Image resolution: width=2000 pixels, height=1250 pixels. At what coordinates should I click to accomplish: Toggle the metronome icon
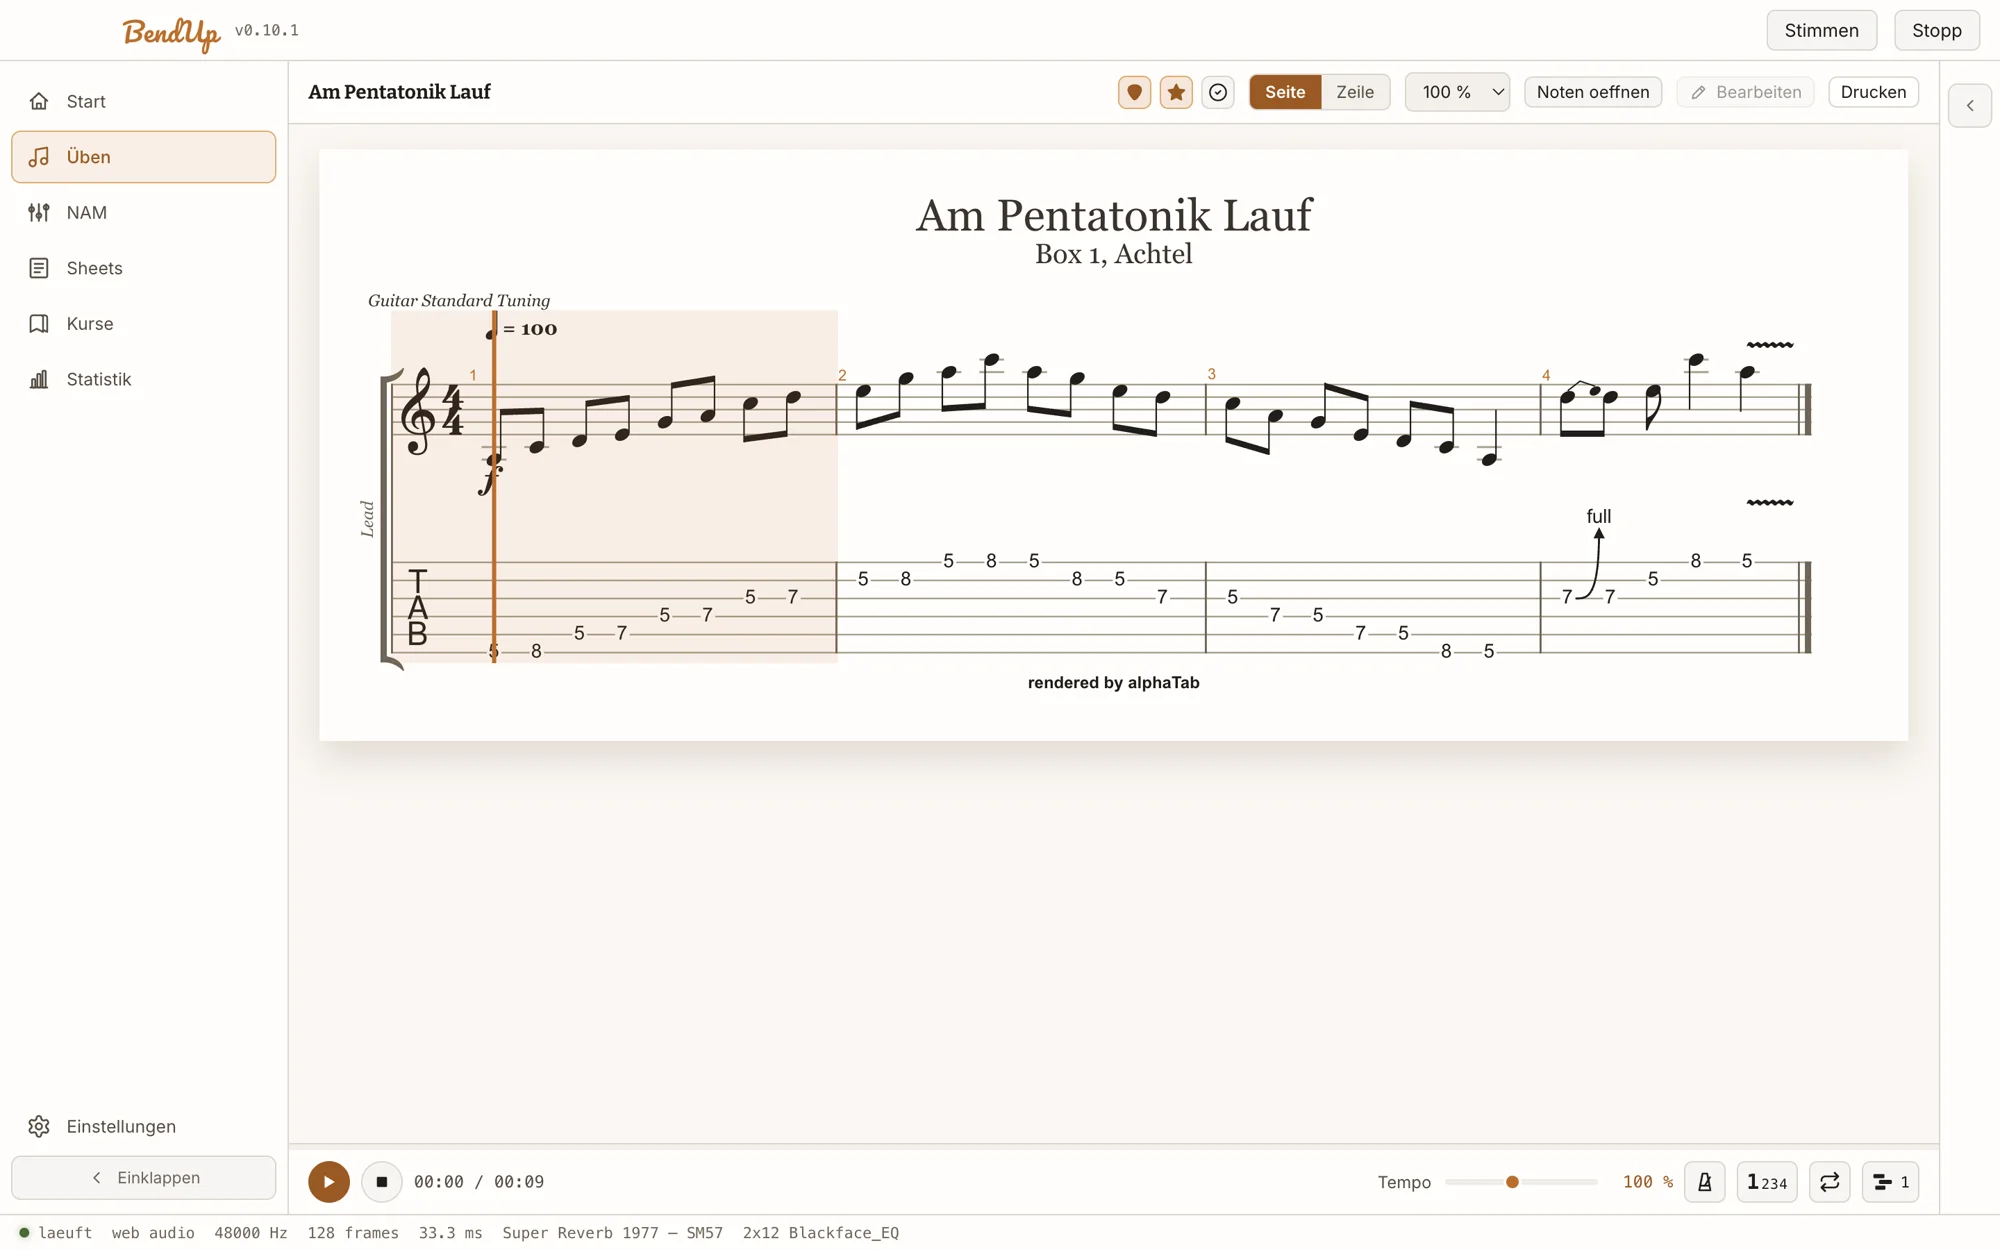pyautogui.click(x=1705, y=1182)
